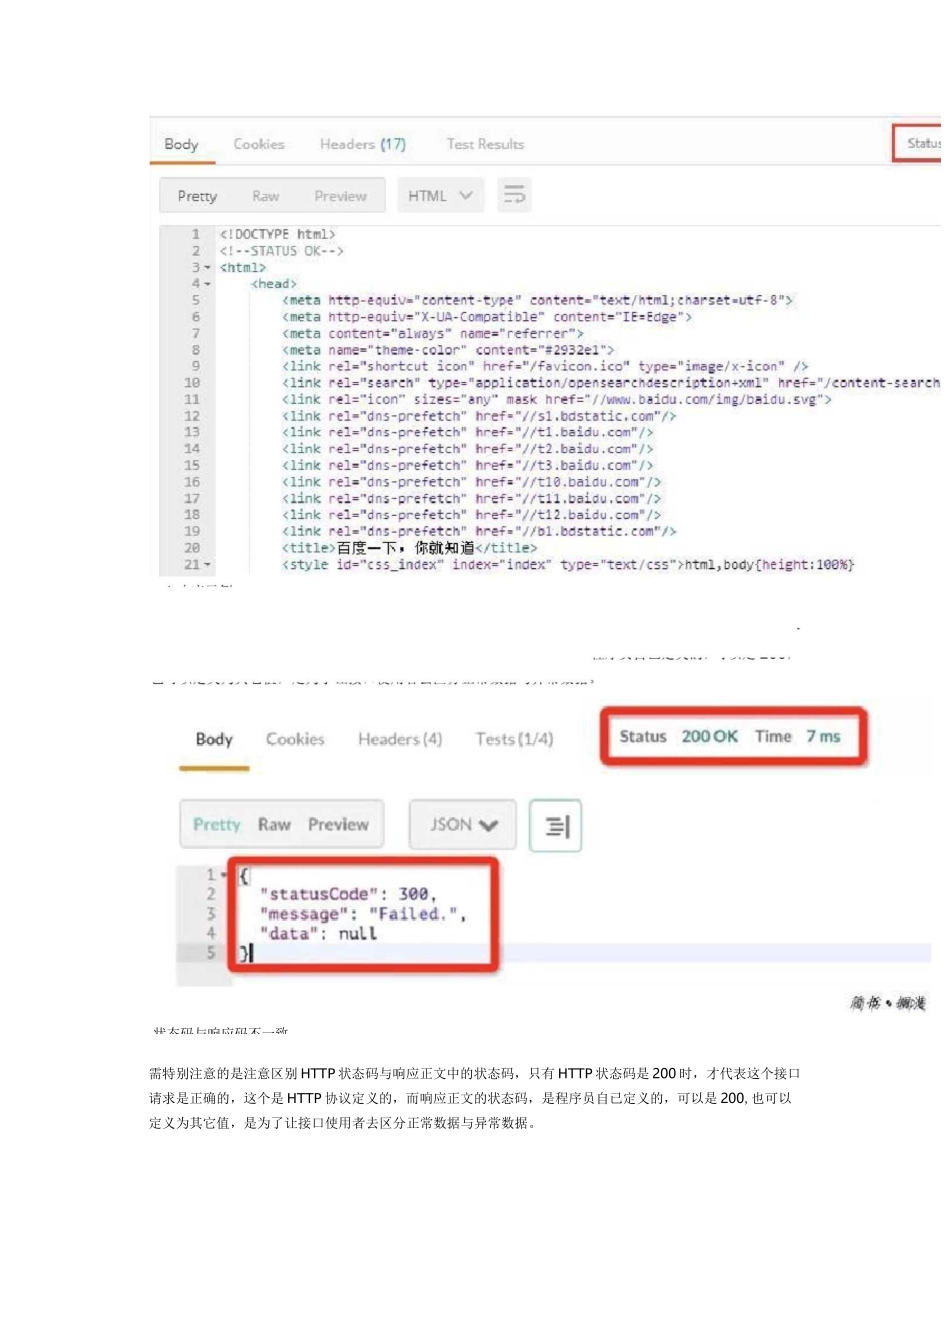The width and height of the screenshot is (950, 1318).
Task: Click the "data": null line
Action: point(318,934)
